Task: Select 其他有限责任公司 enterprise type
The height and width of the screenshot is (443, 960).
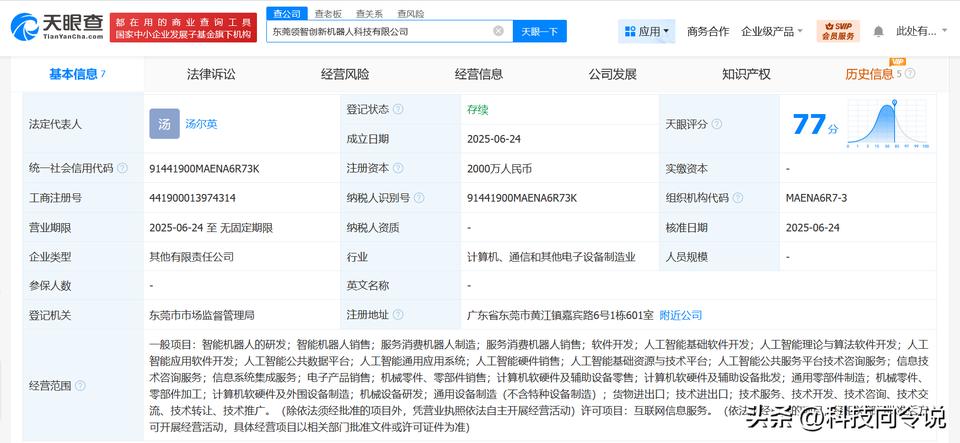Action: tap(192, 257)
